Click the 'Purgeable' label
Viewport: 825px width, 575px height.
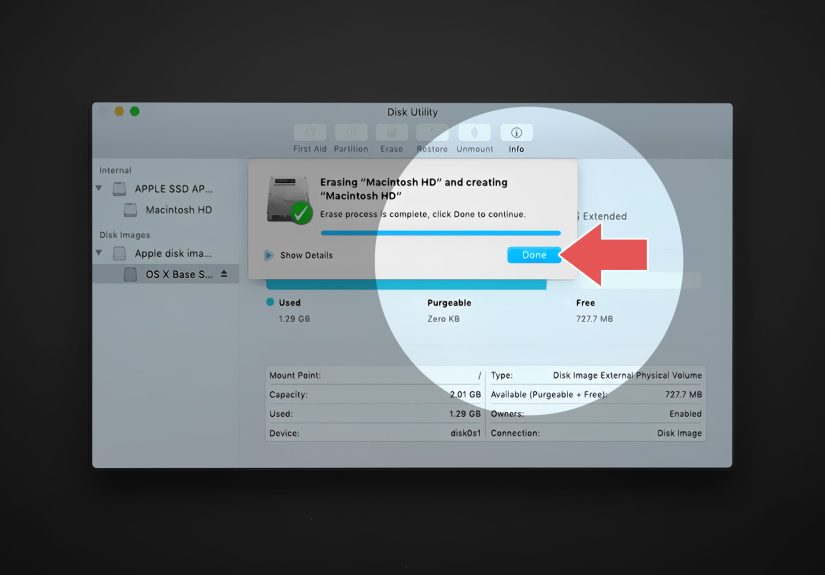point(449,302)
